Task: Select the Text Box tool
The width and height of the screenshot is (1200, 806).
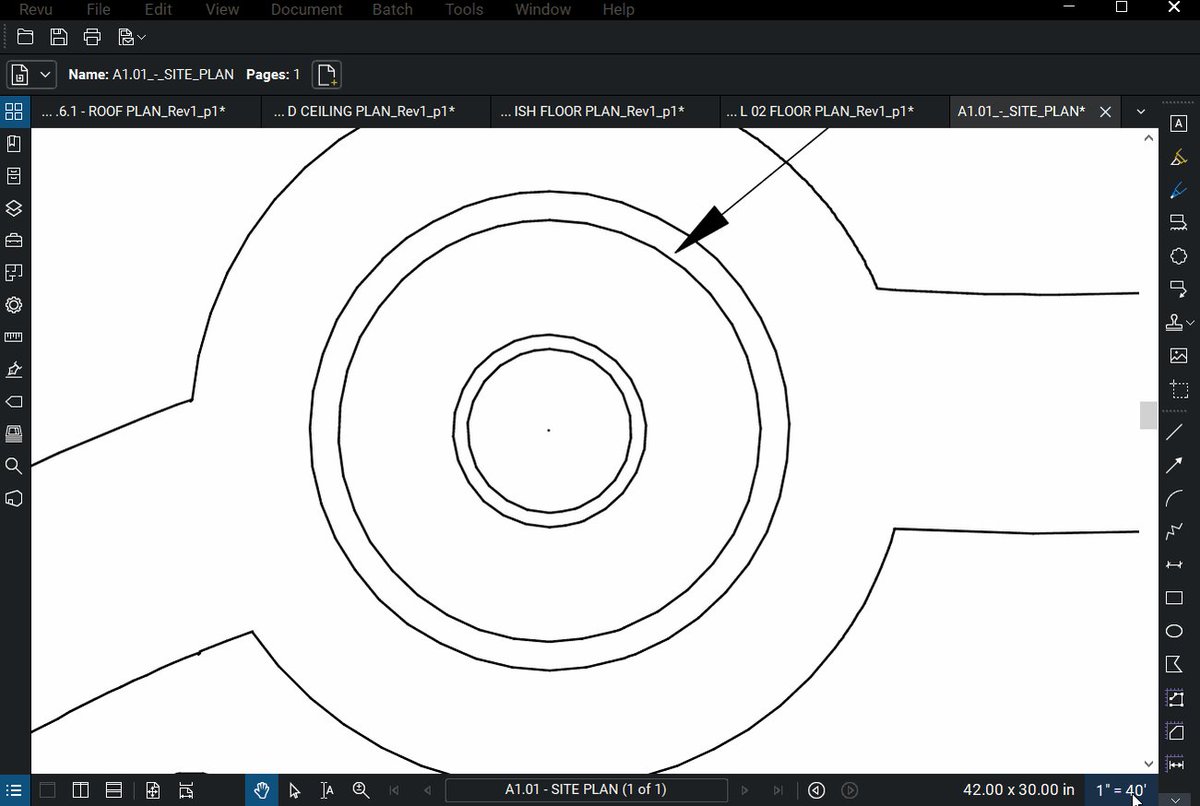Action: [x=1178, y=123]
